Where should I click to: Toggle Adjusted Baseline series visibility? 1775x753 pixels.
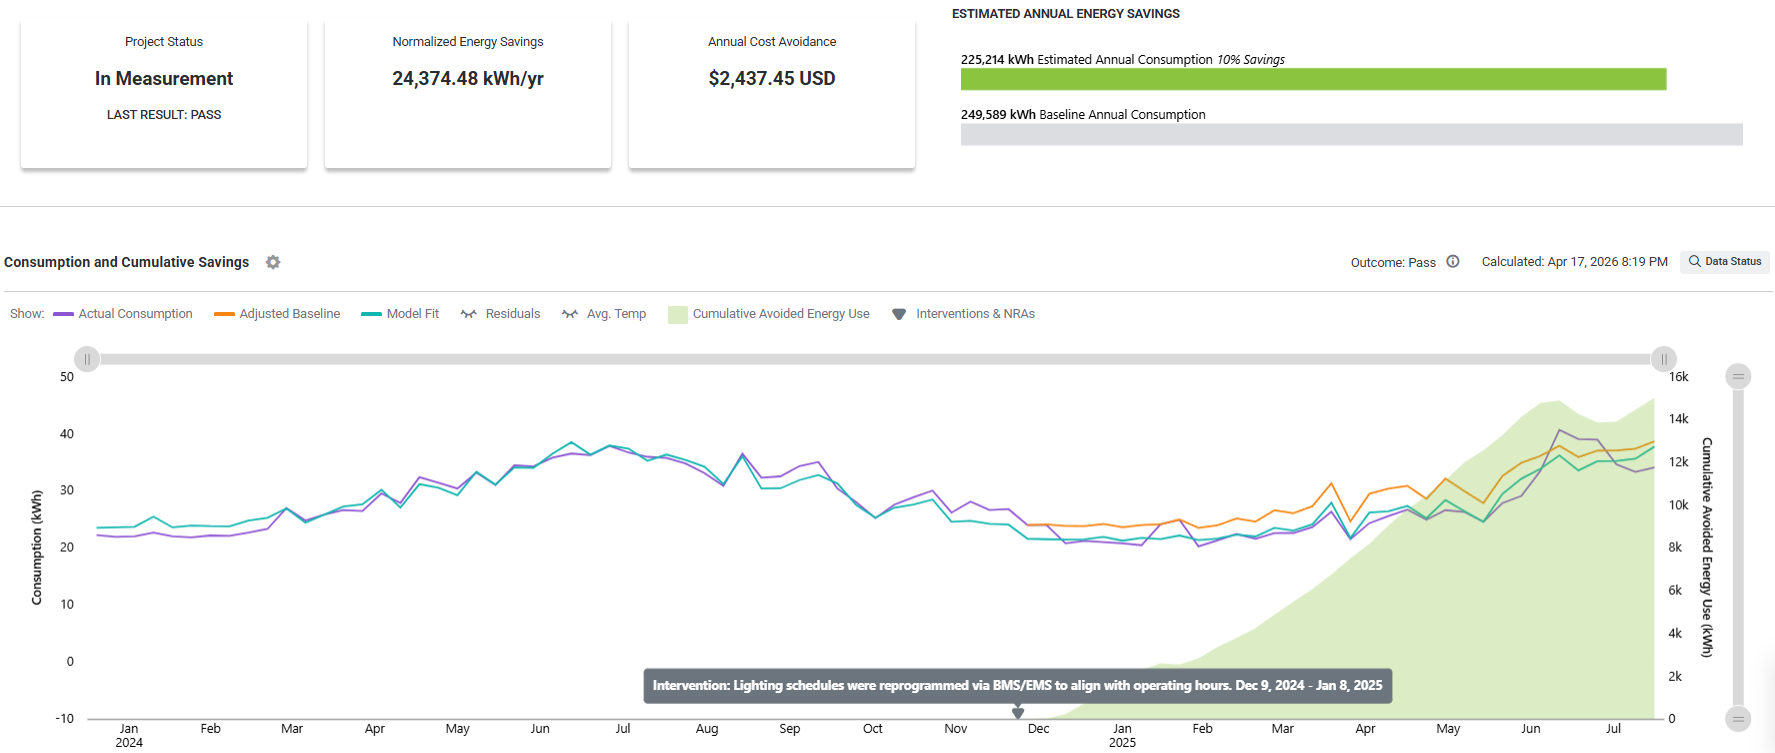[277, 314]
